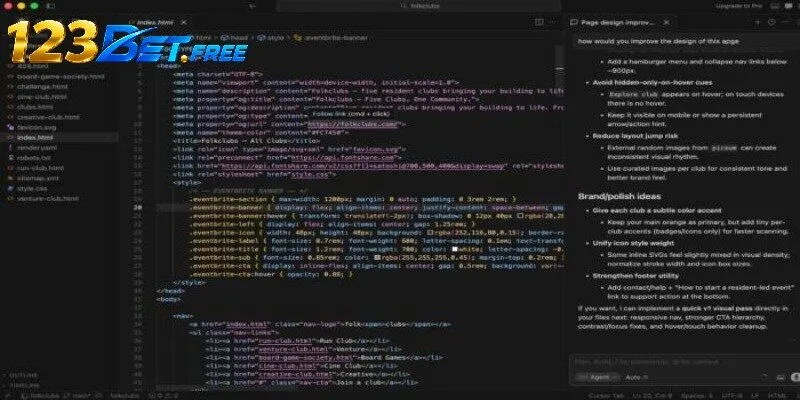Open challenge.html in the explorer
Screen dimensions: 800x400
click(x=42, y=87)
